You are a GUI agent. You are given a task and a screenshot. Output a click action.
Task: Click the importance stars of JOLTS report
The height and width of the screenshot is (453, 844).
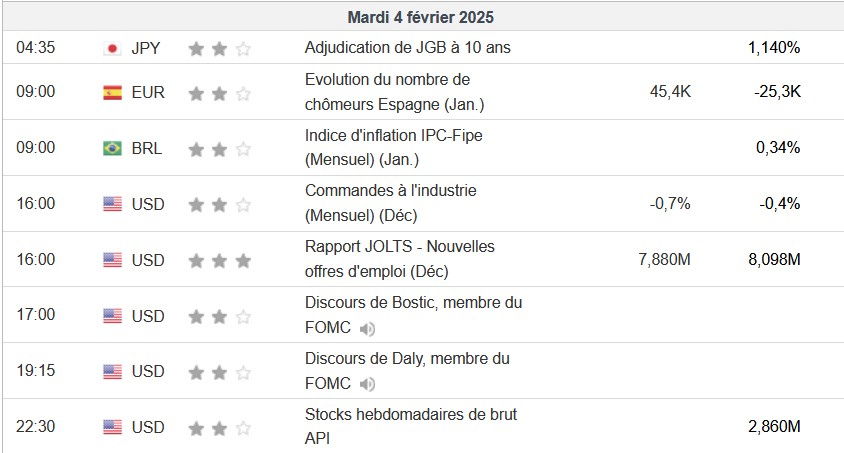click(219, 260)
